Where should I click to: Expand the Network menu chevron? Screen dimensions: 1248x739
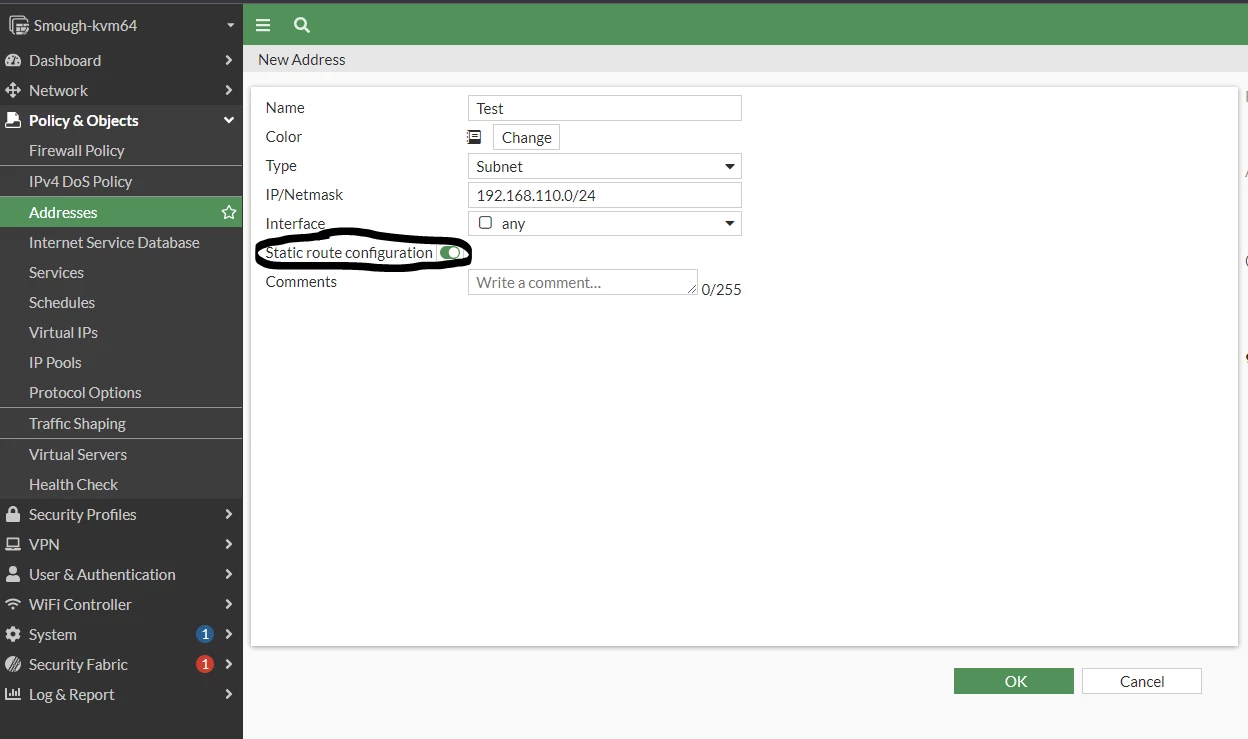point(229,90)
